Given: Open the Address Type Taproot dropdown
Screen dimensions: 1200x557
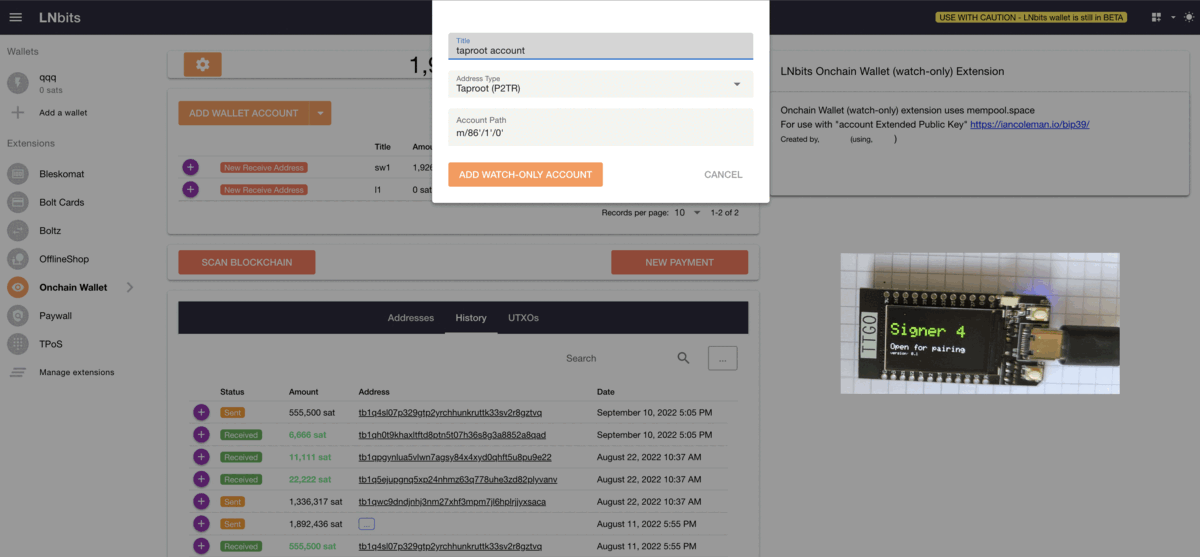Looking at the screenshot, I should point(600,84).
